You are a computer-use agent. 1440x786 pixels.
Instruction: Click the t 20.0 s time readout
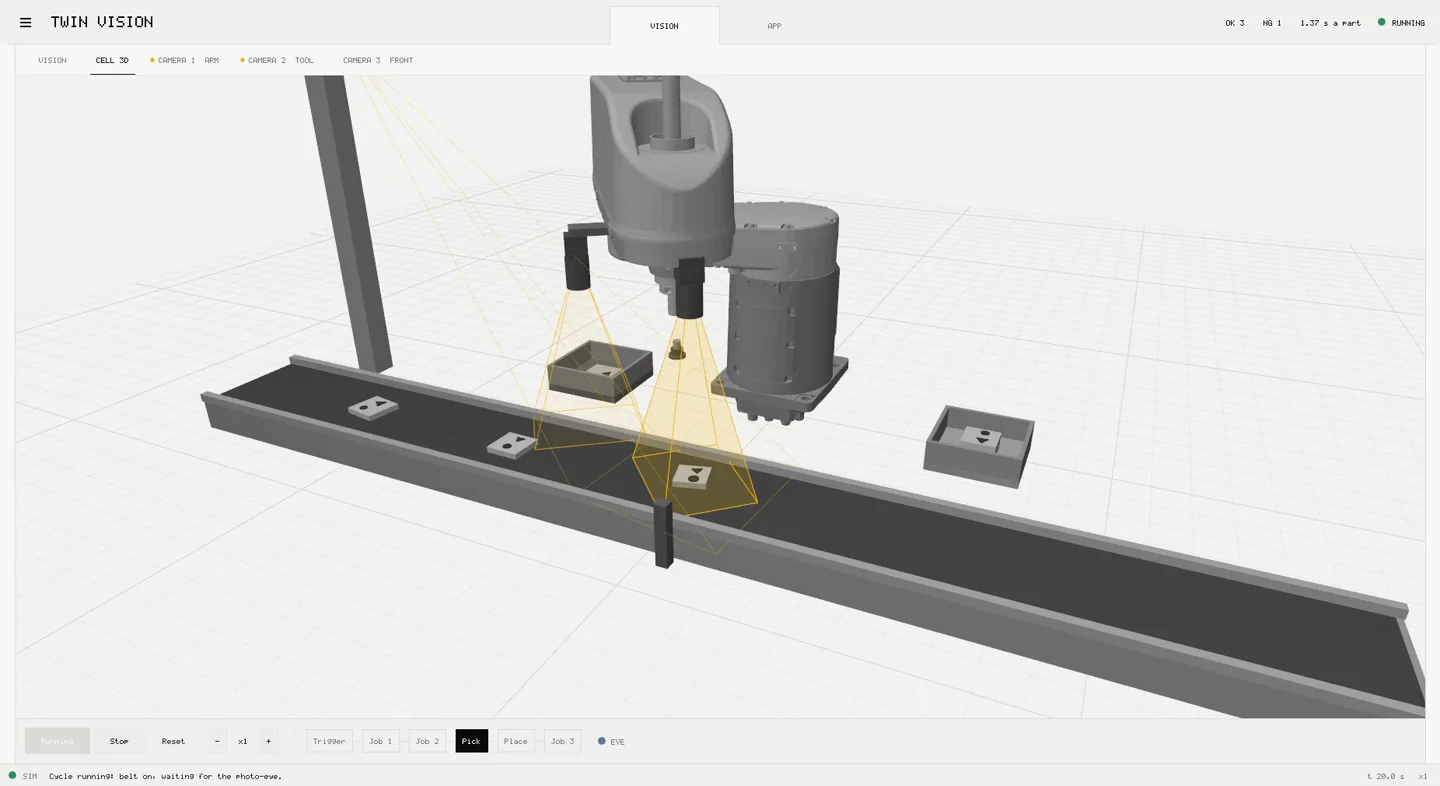pos(1386,776)
